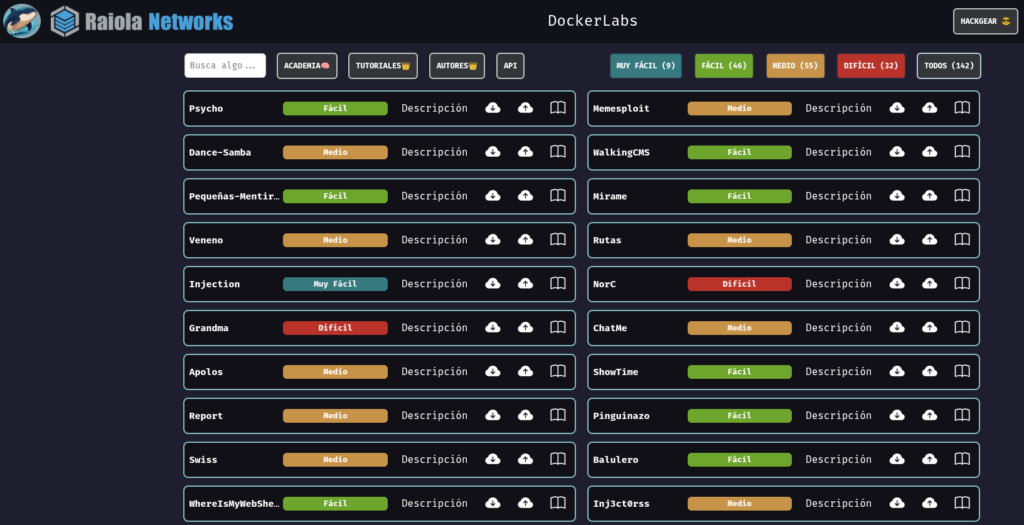Click the whale logo in the header
This screenshot has width=1024, height=525.
pyautogui.click(x=22, y=21)
